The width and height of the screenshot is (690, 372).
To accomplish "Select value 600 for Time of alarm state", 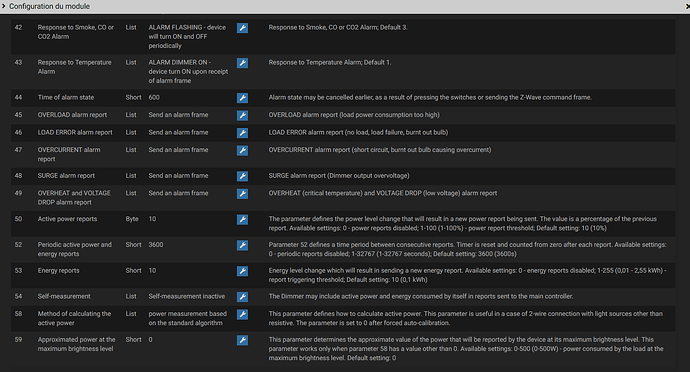I will (154, 97).
